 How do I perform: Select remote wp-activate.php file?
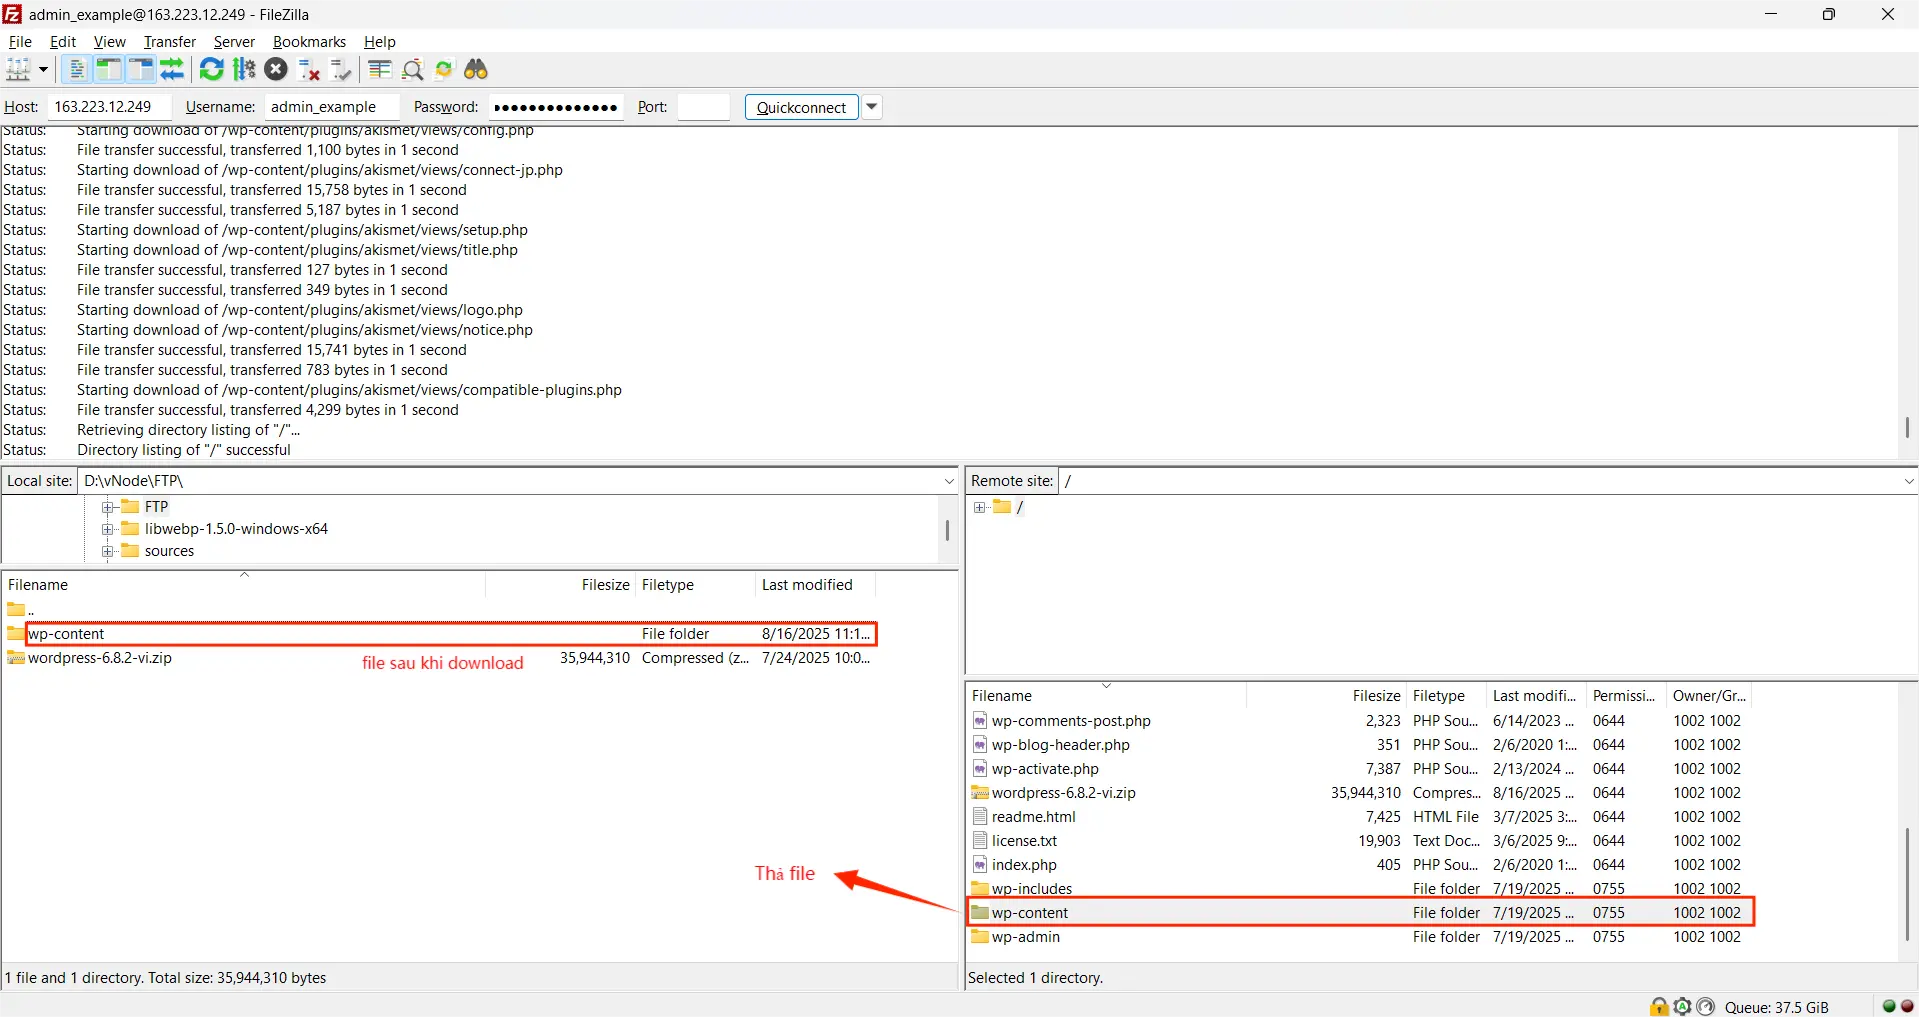tap(1360, 769)
